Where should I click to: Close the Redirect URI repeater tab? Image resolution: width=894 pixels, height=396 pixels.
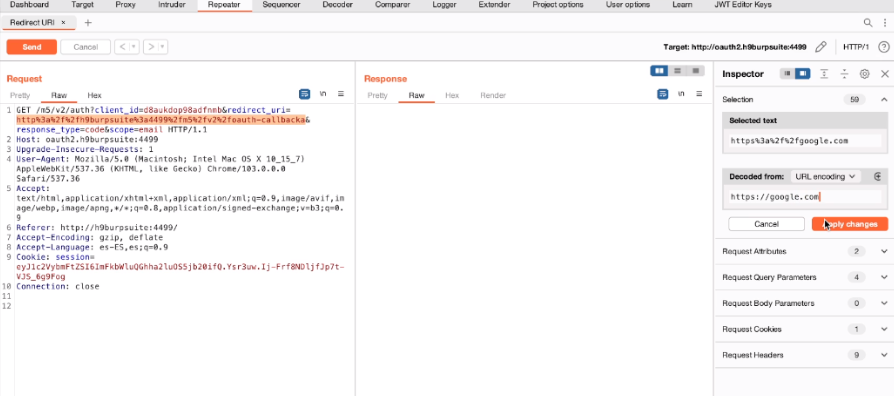point(63,22)
